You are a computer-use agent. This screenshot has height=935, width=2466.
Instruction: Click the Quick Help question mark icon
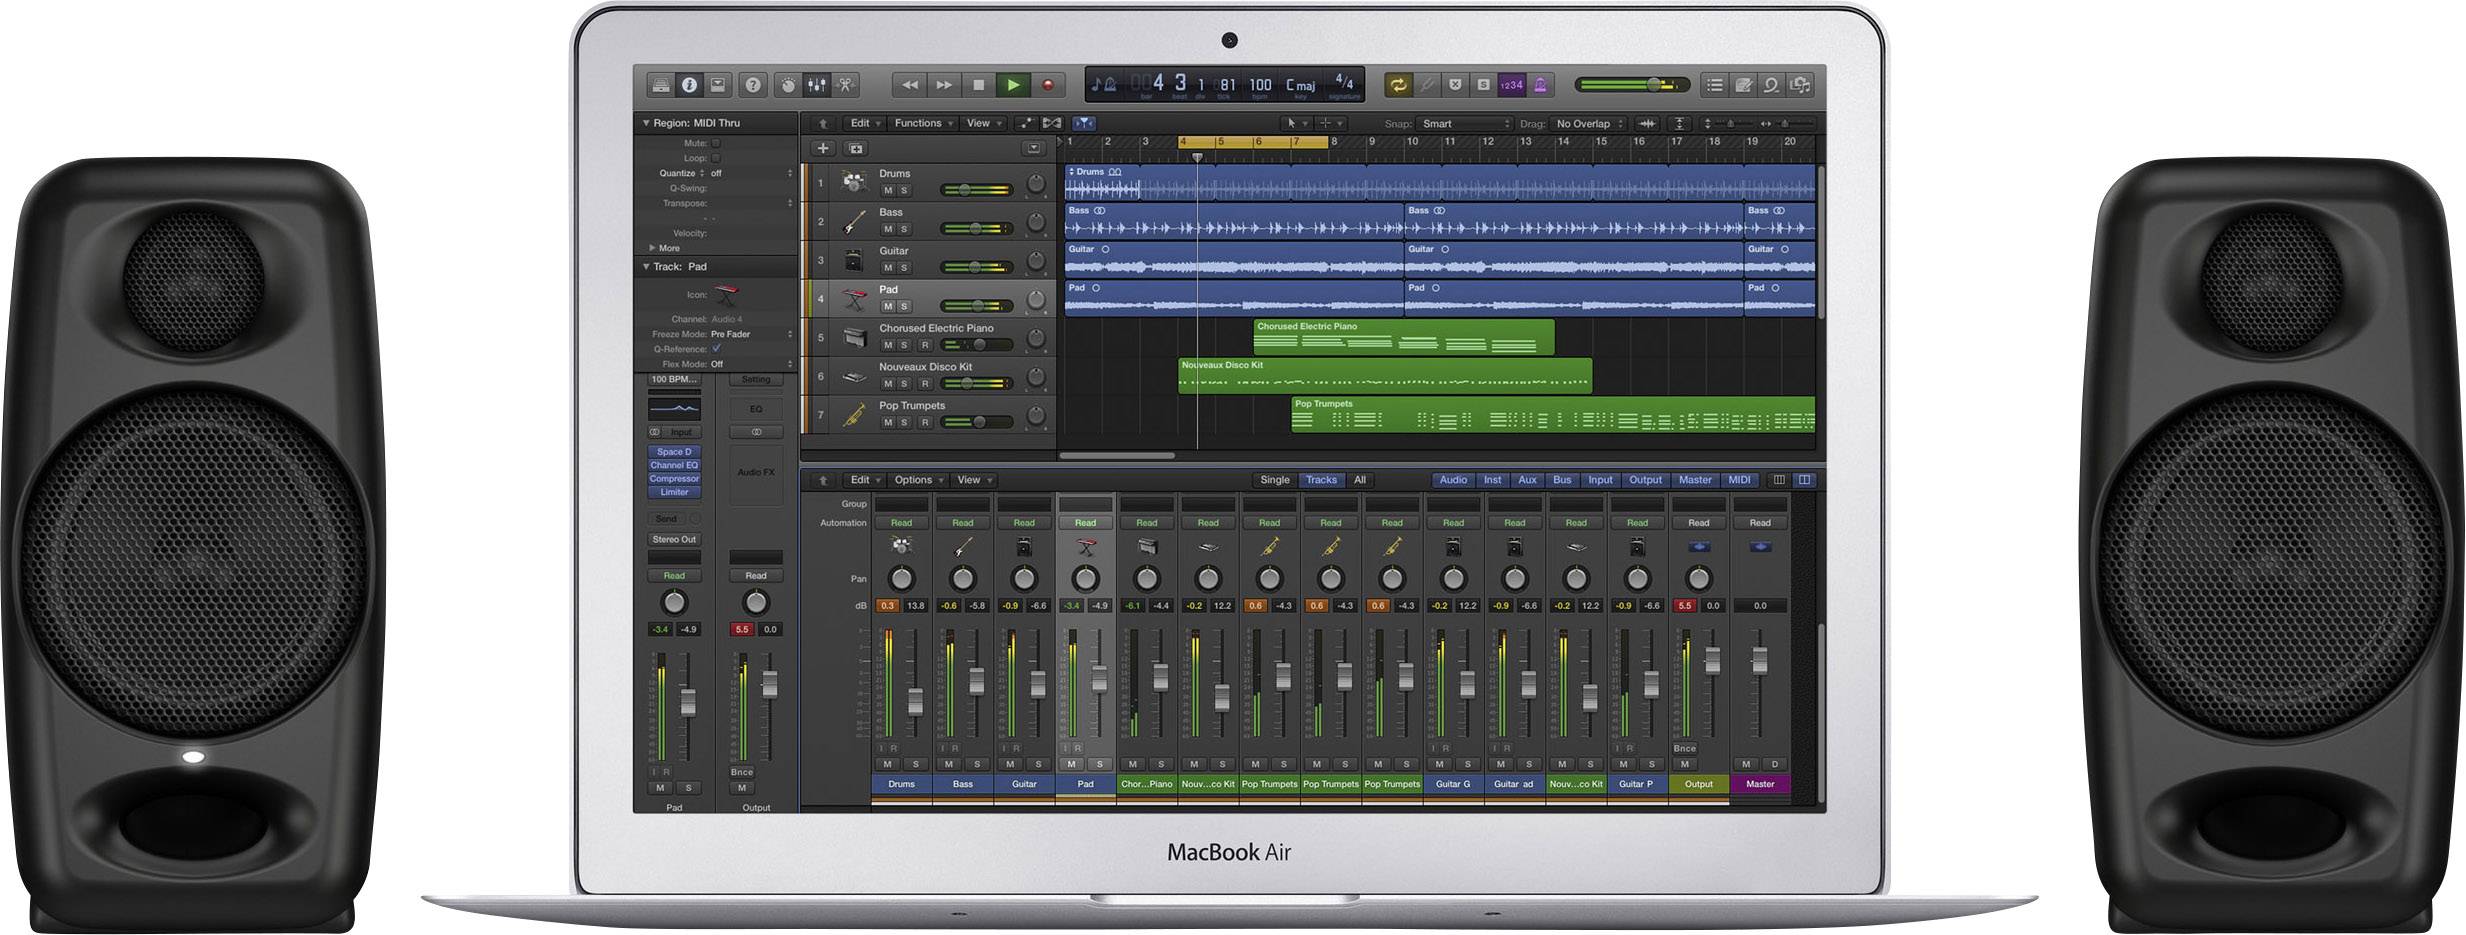tap(753, 85)
